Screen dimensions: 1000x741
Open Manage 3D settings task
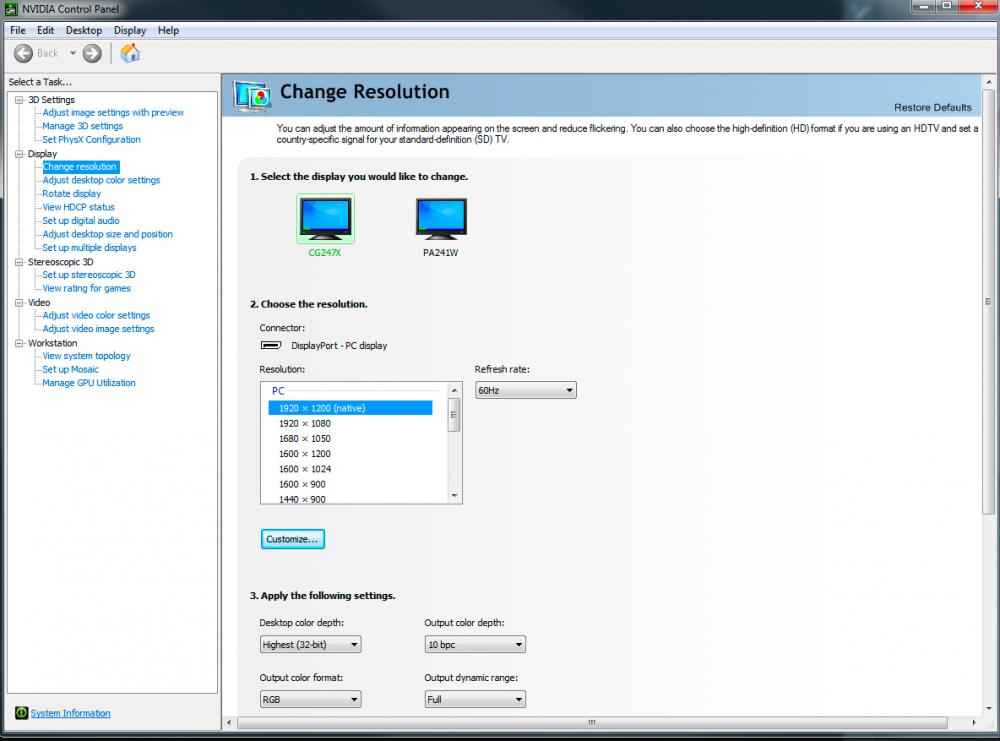coord(82,126)
